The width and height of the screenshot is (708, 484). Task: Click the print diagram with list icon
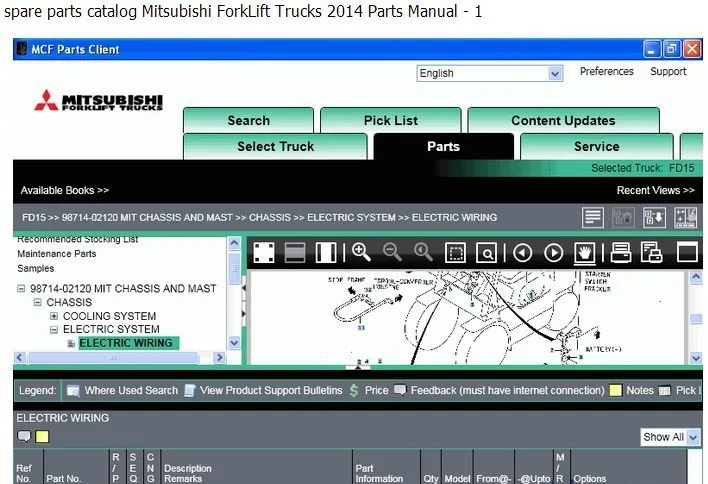point(652,252)
